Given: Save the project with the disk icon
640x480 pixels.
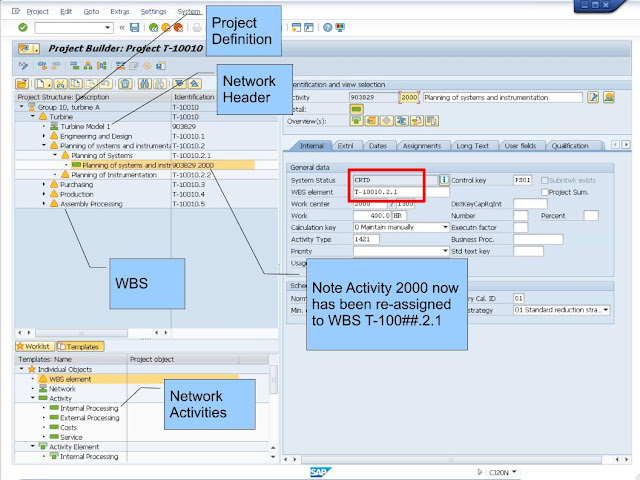Looking at the screenshot, I should click(x=134, y=27).
